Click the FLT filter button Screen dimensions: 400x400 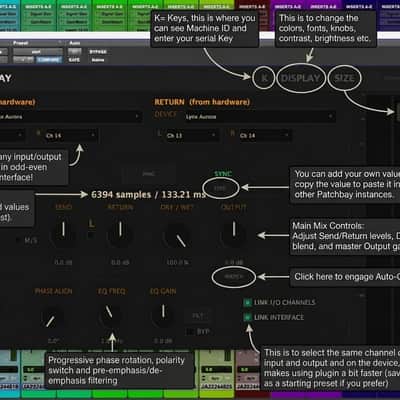[198, 316]
